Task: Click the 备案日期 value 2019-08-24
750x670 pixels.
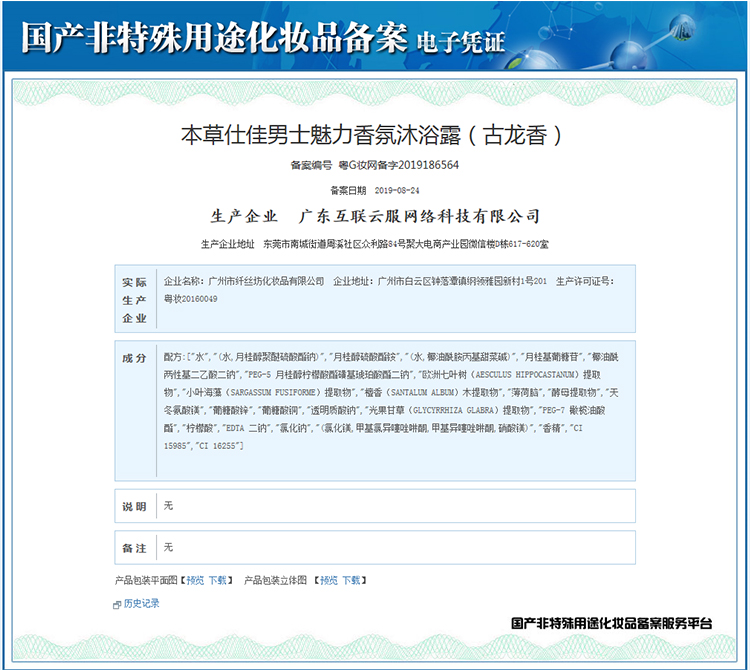Action: tap(397, 190)
